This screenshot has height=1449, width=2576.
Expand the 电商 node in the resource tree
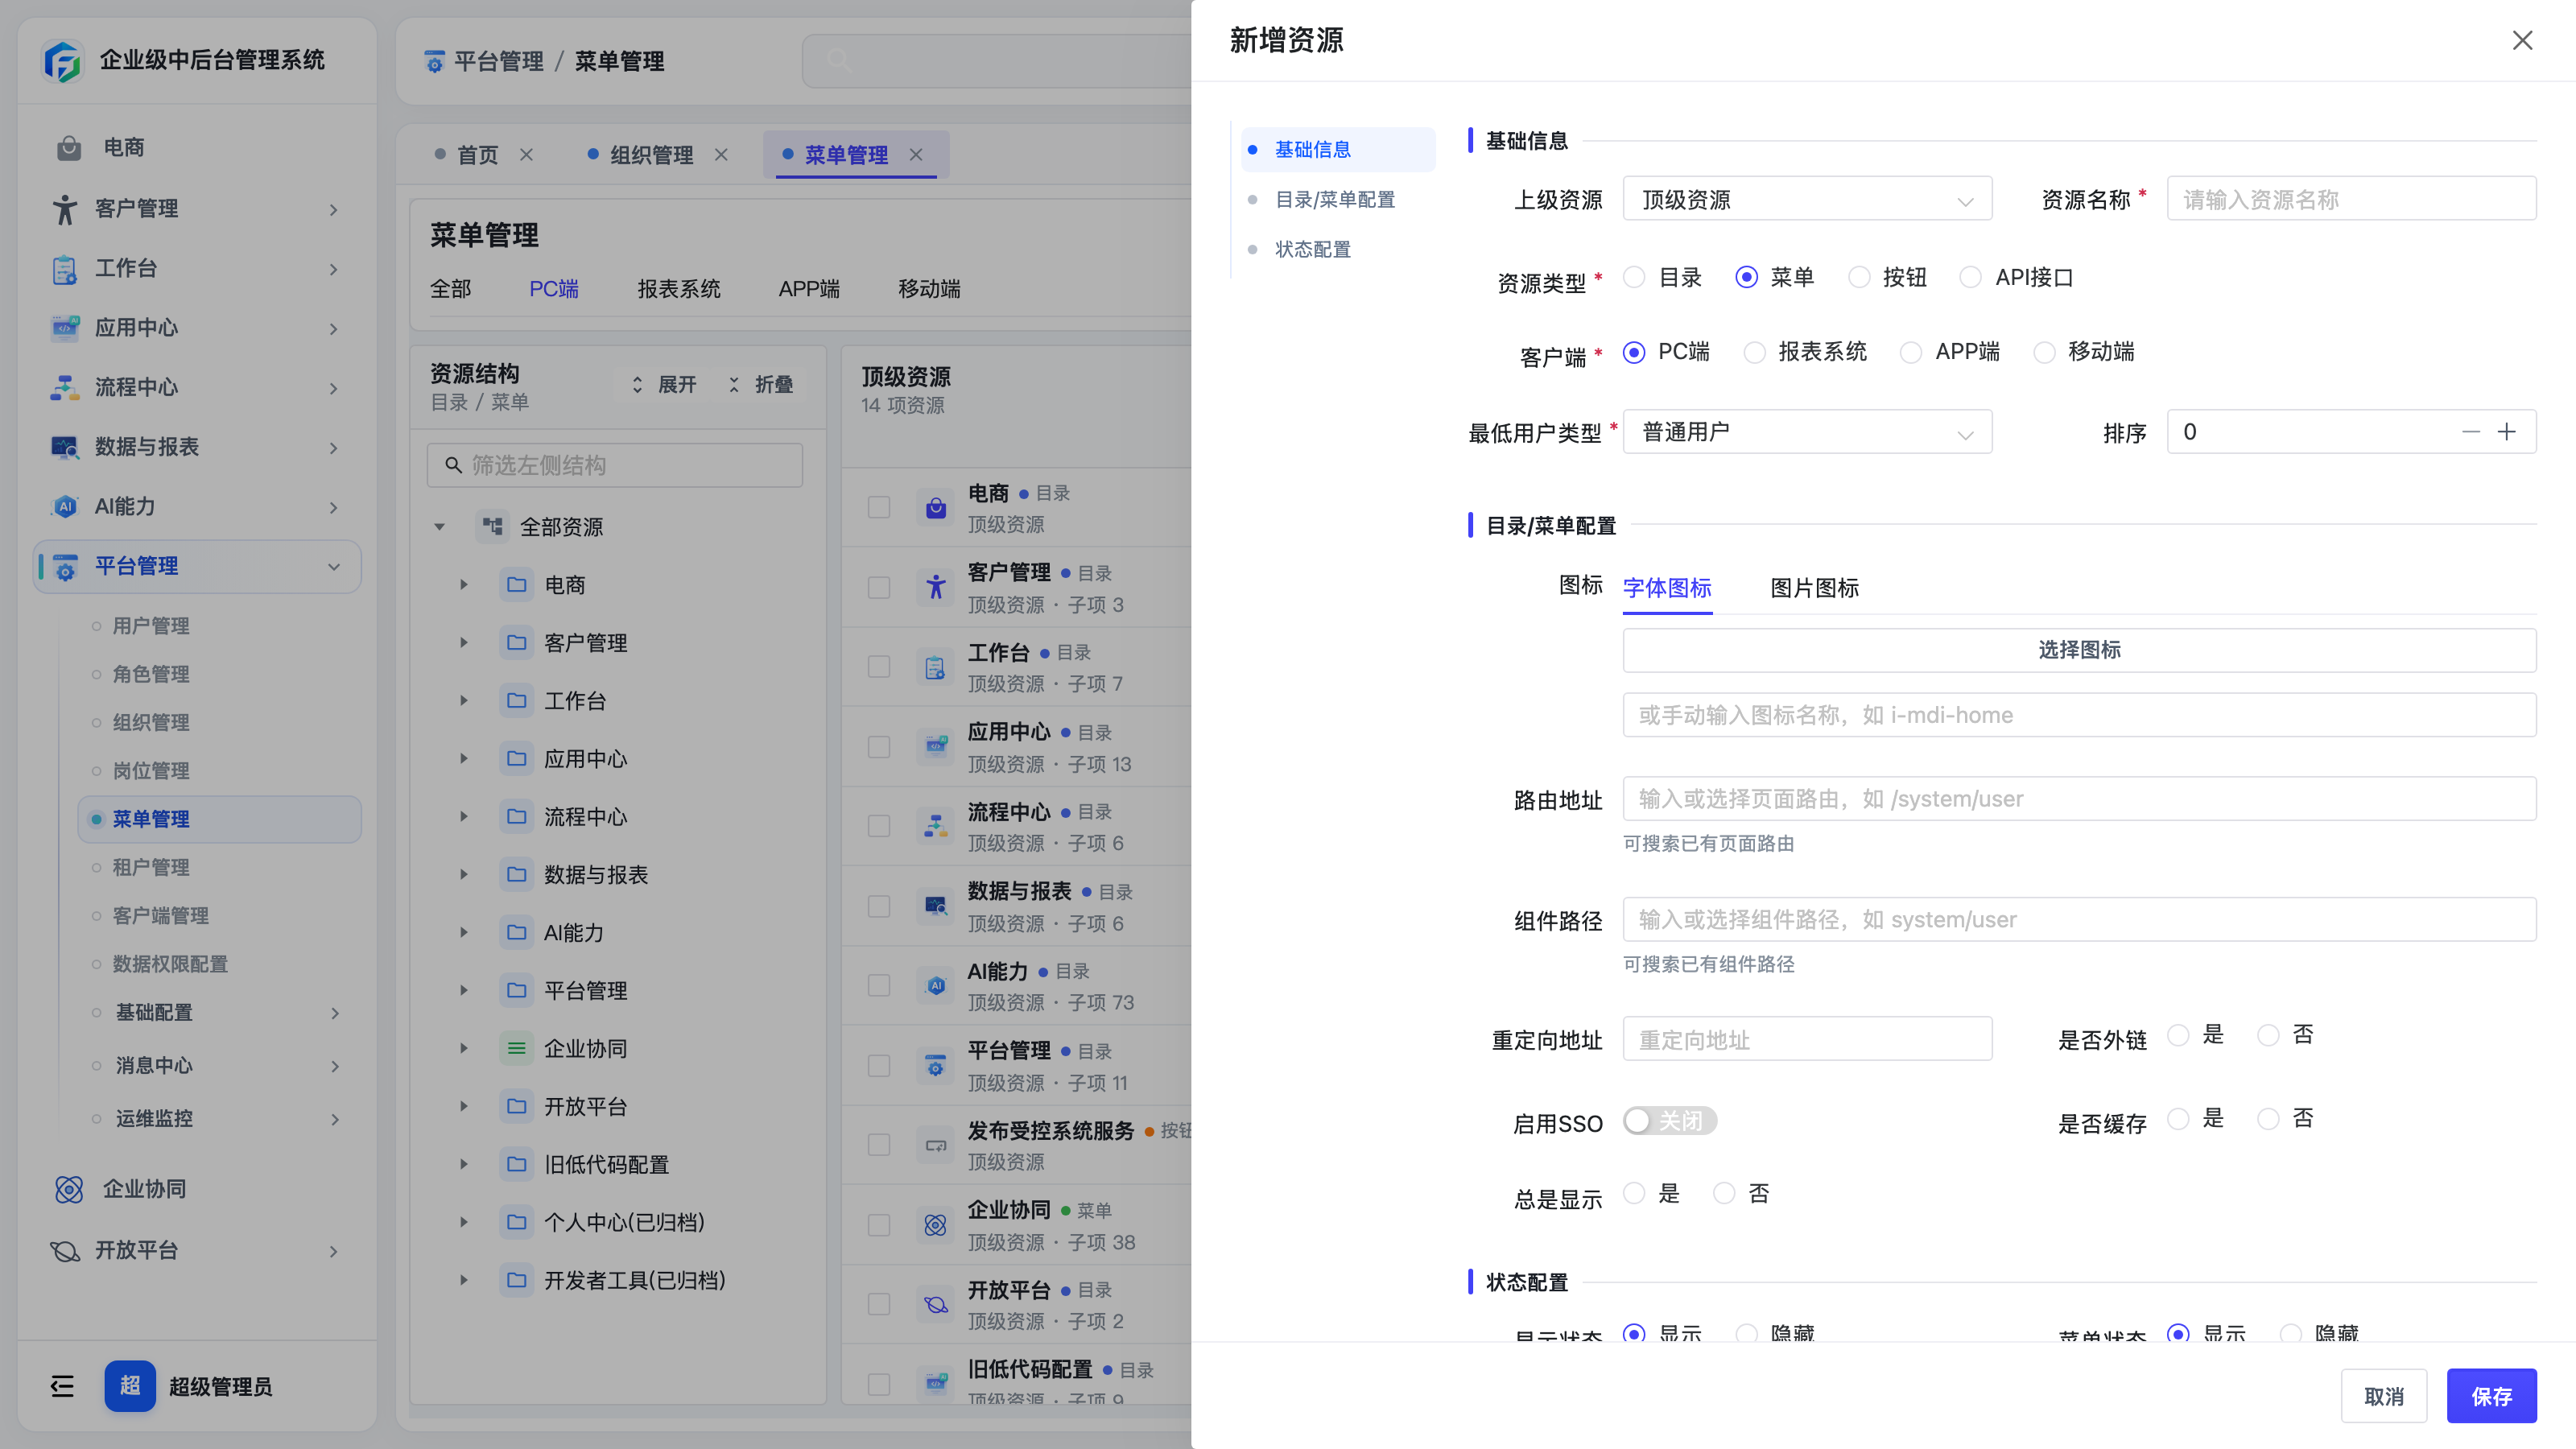pyautogui.click(x=463, y=585)
